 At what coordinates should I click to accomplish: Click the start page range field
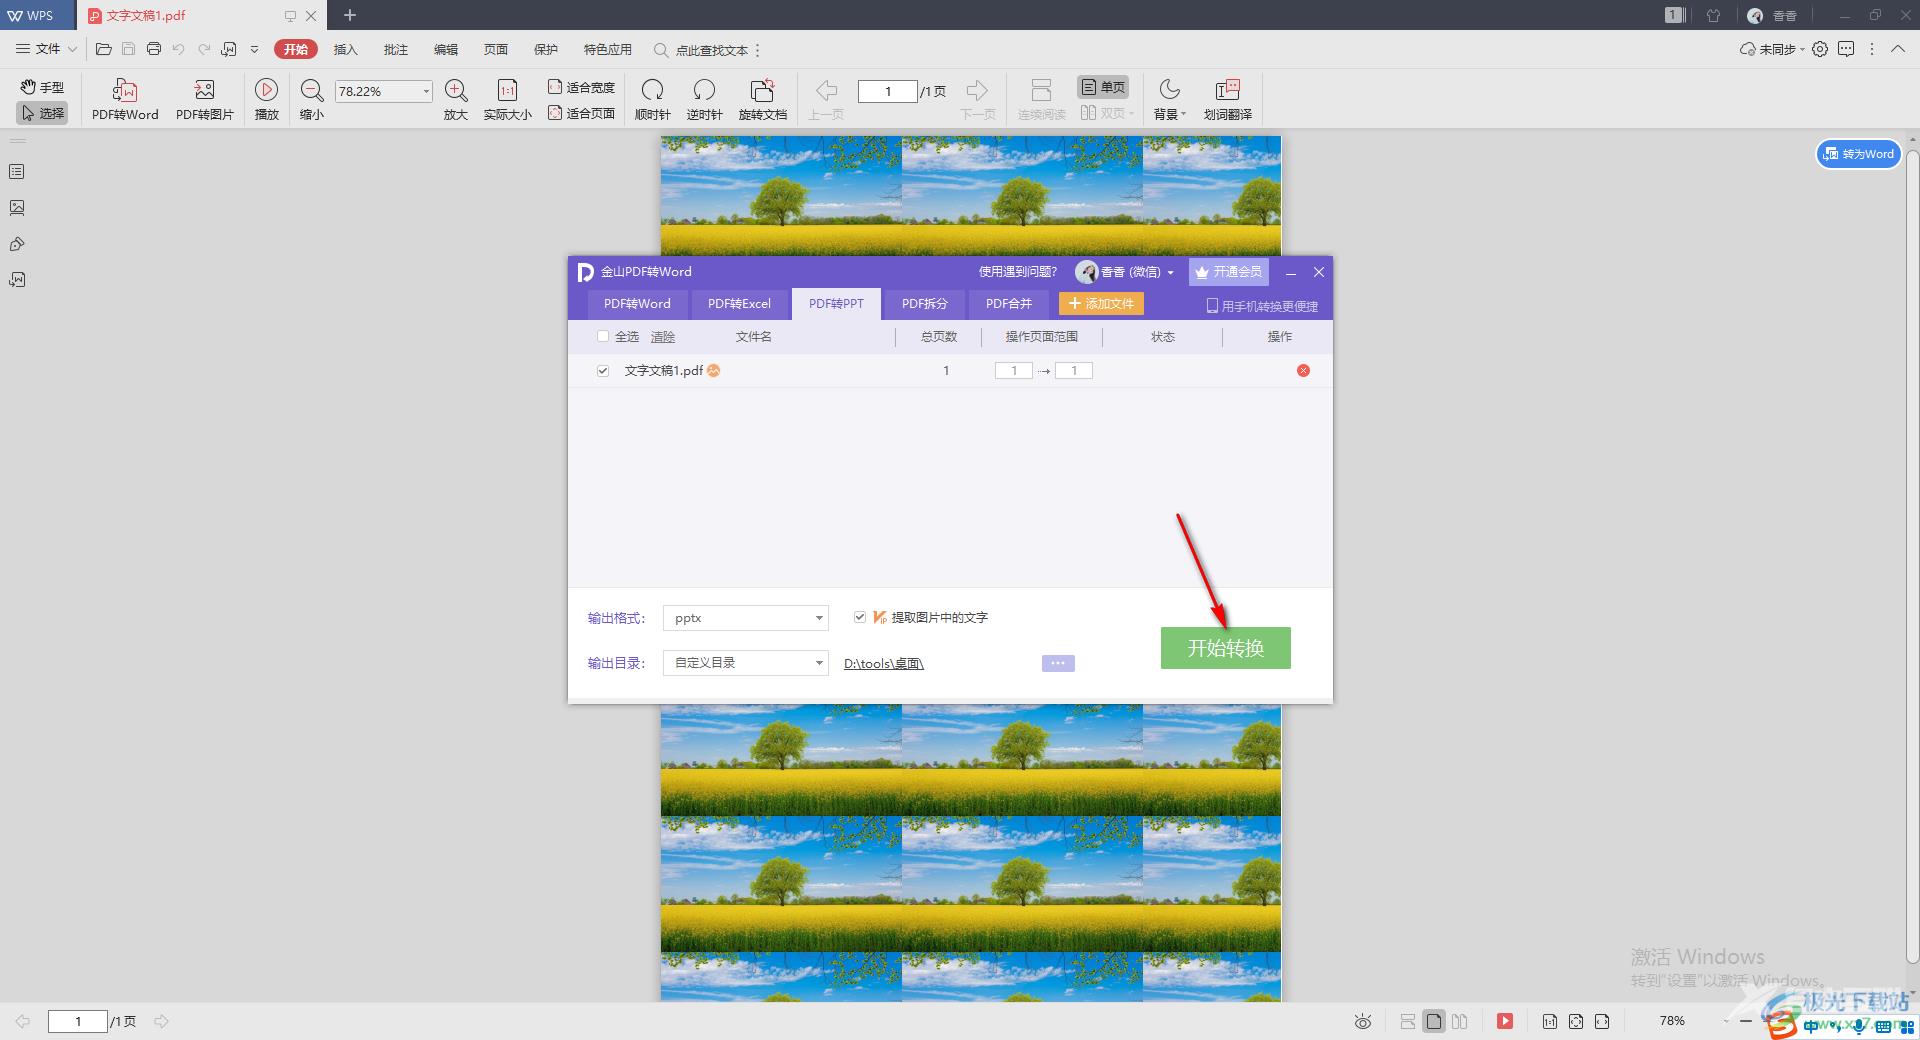pos(1013,371)
